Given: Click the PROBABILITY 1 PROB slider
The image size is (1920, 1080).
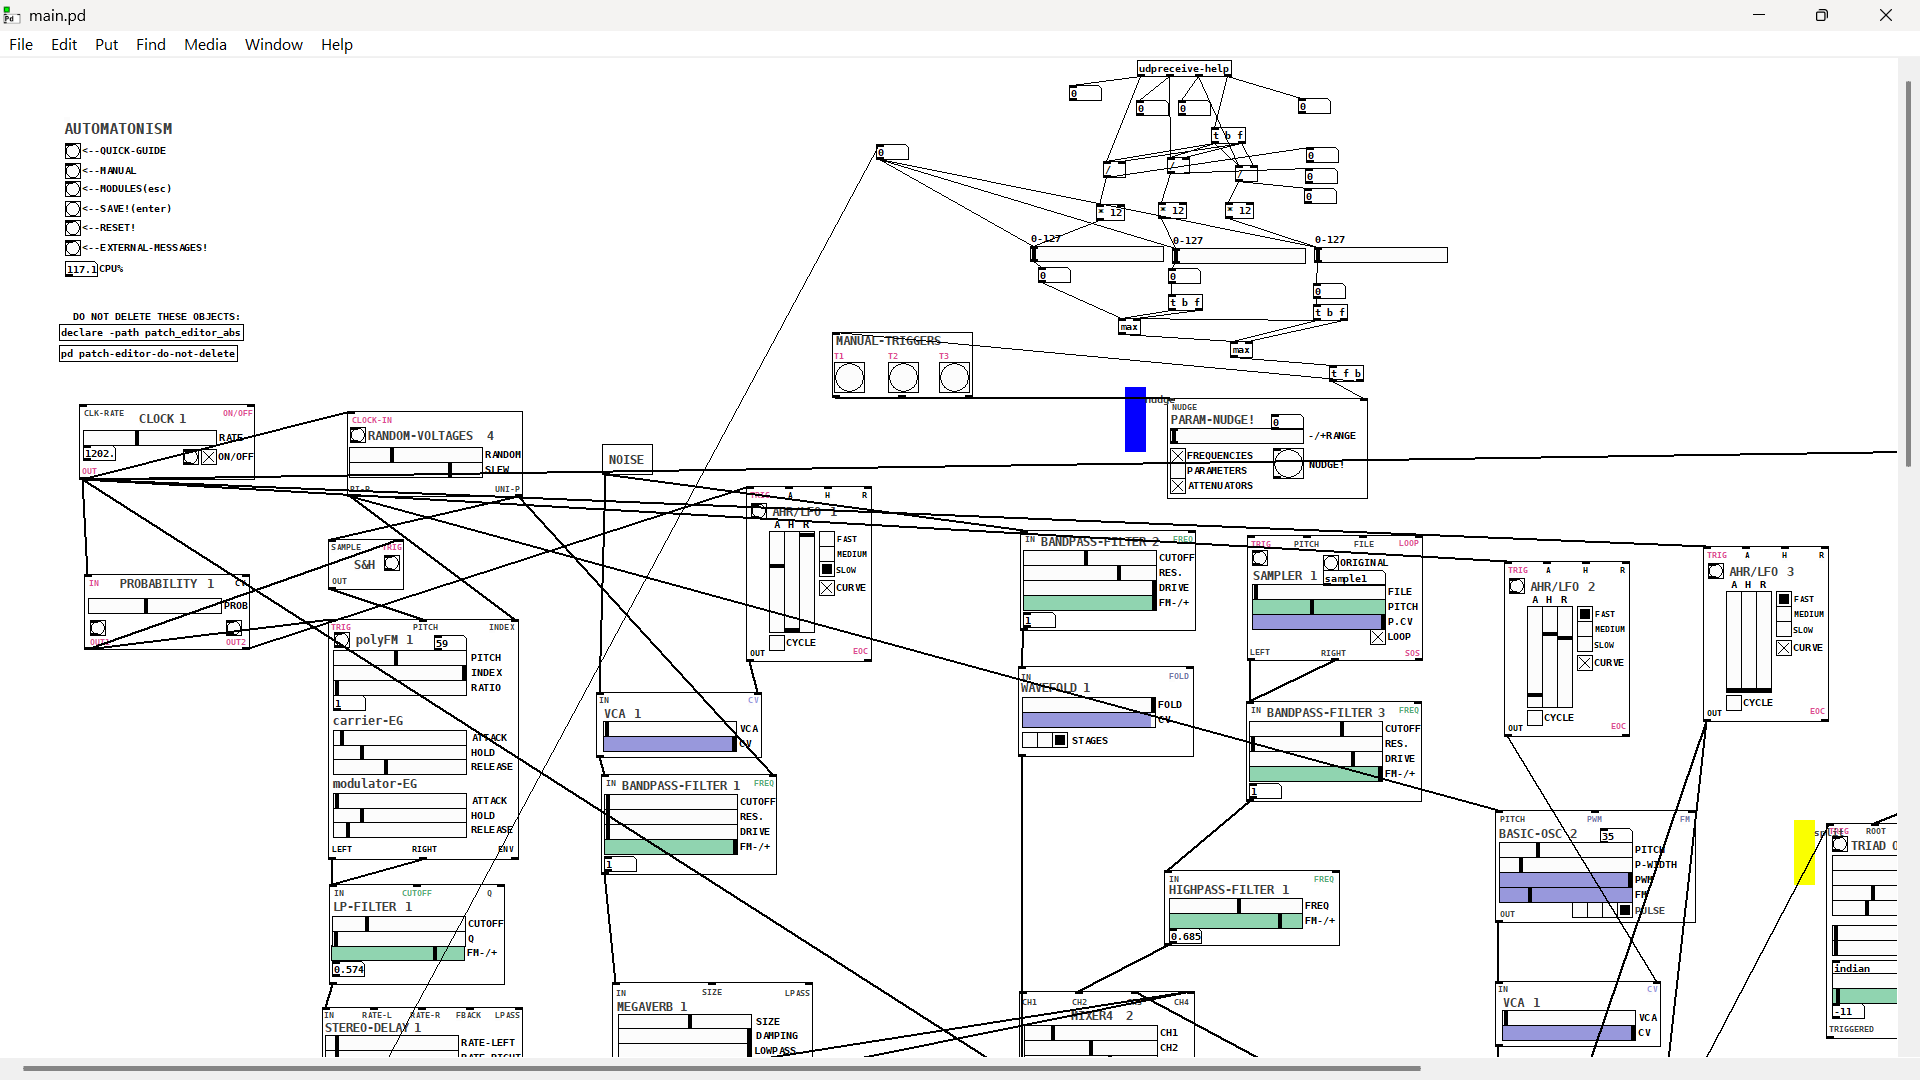Looking at the screenshot, I should click(x=155, y=606).
